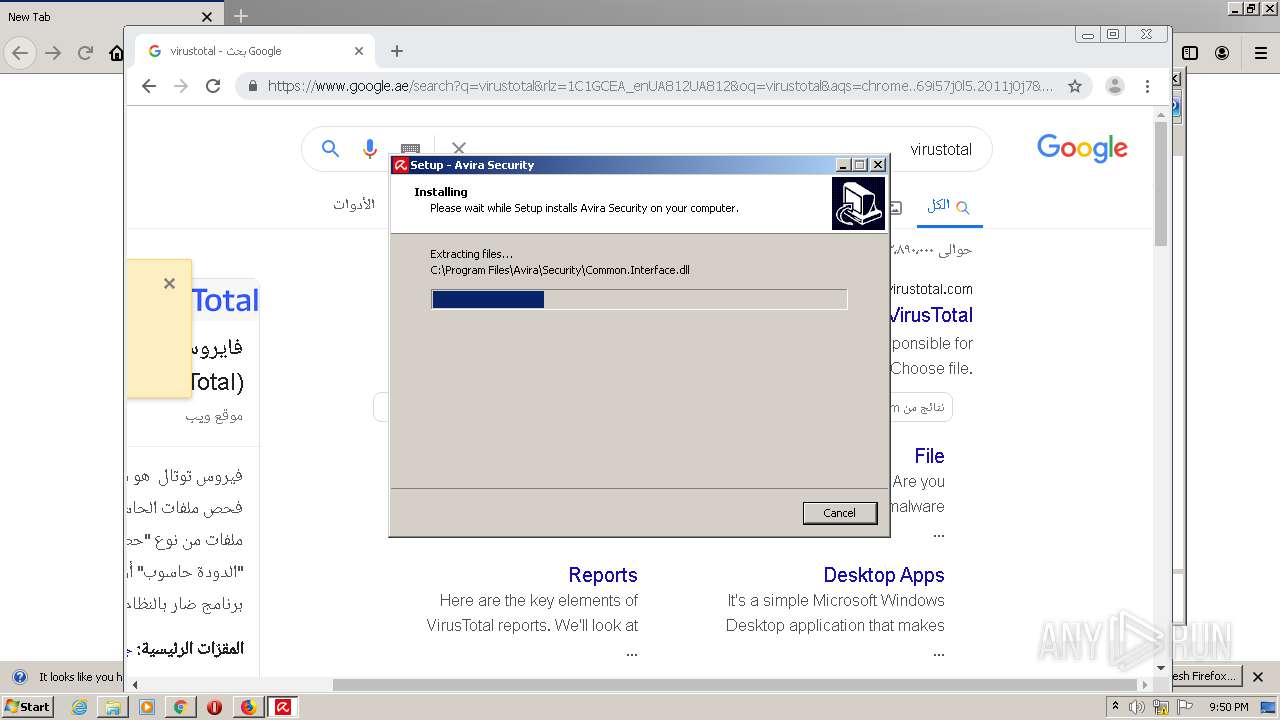This screenshot has height=720, width=1280.
Task: Open a new tab in Chrome
Action: (397, 51)
